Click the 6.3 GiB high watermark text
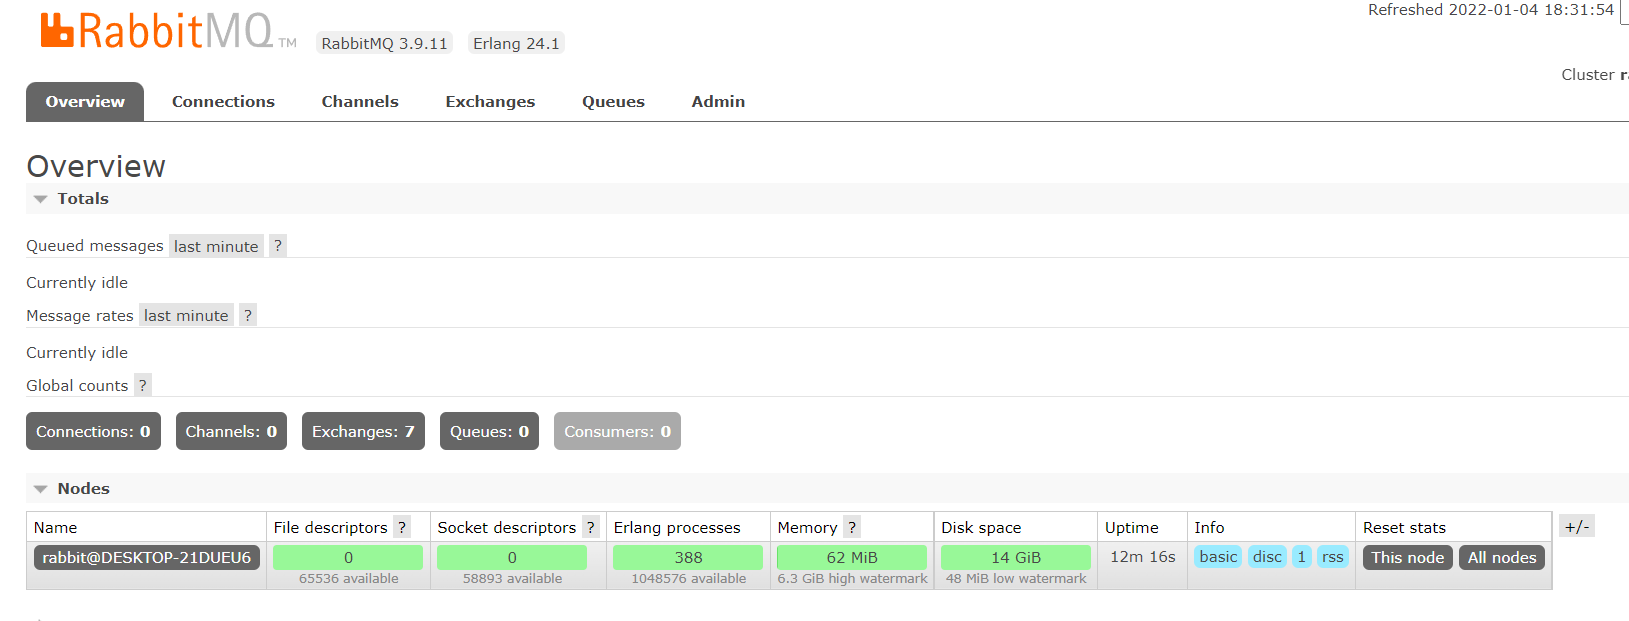This screenshot has width=1629, height=621. coord(852,579)
